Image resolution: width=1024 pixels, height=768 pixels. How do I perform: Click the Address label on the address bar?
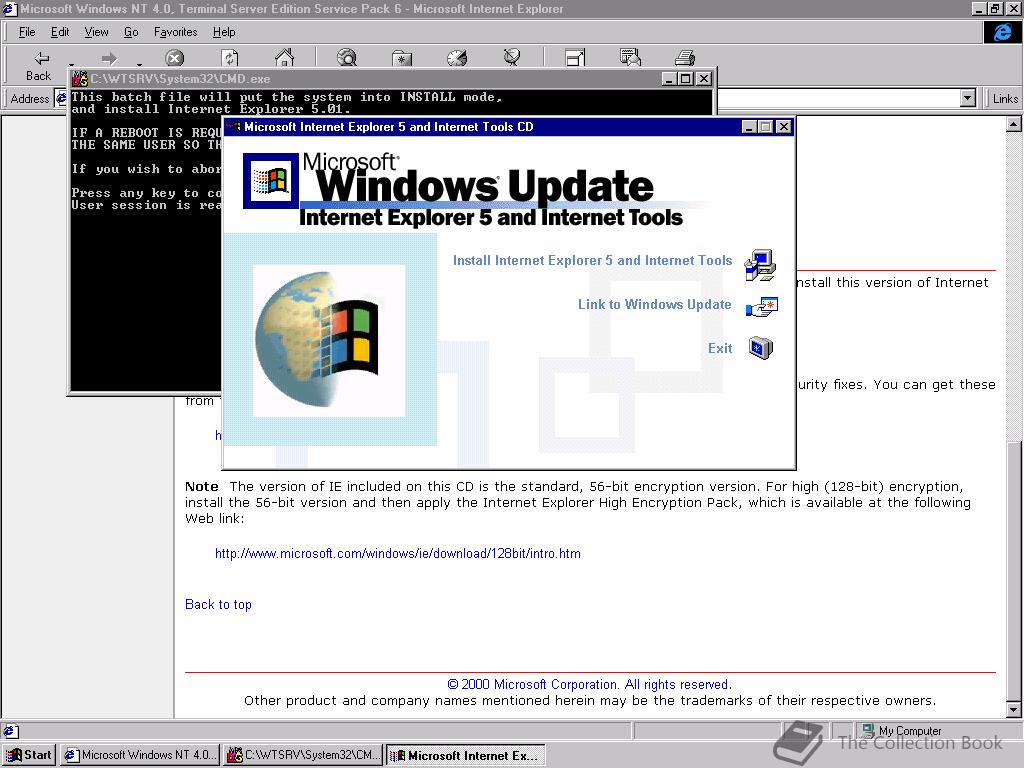click(x=29, y=99)
